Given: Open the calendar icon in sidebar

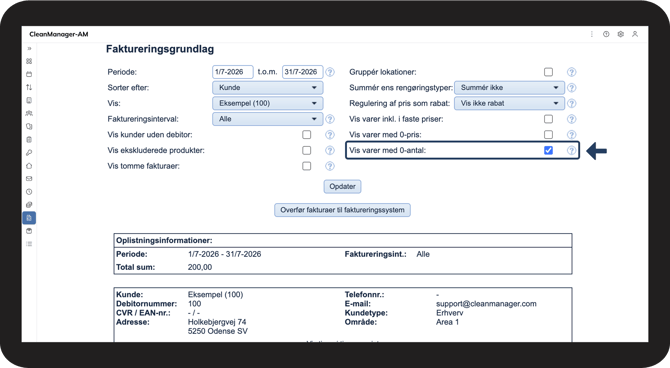Looking at the screenshot, I should point(29,74).
